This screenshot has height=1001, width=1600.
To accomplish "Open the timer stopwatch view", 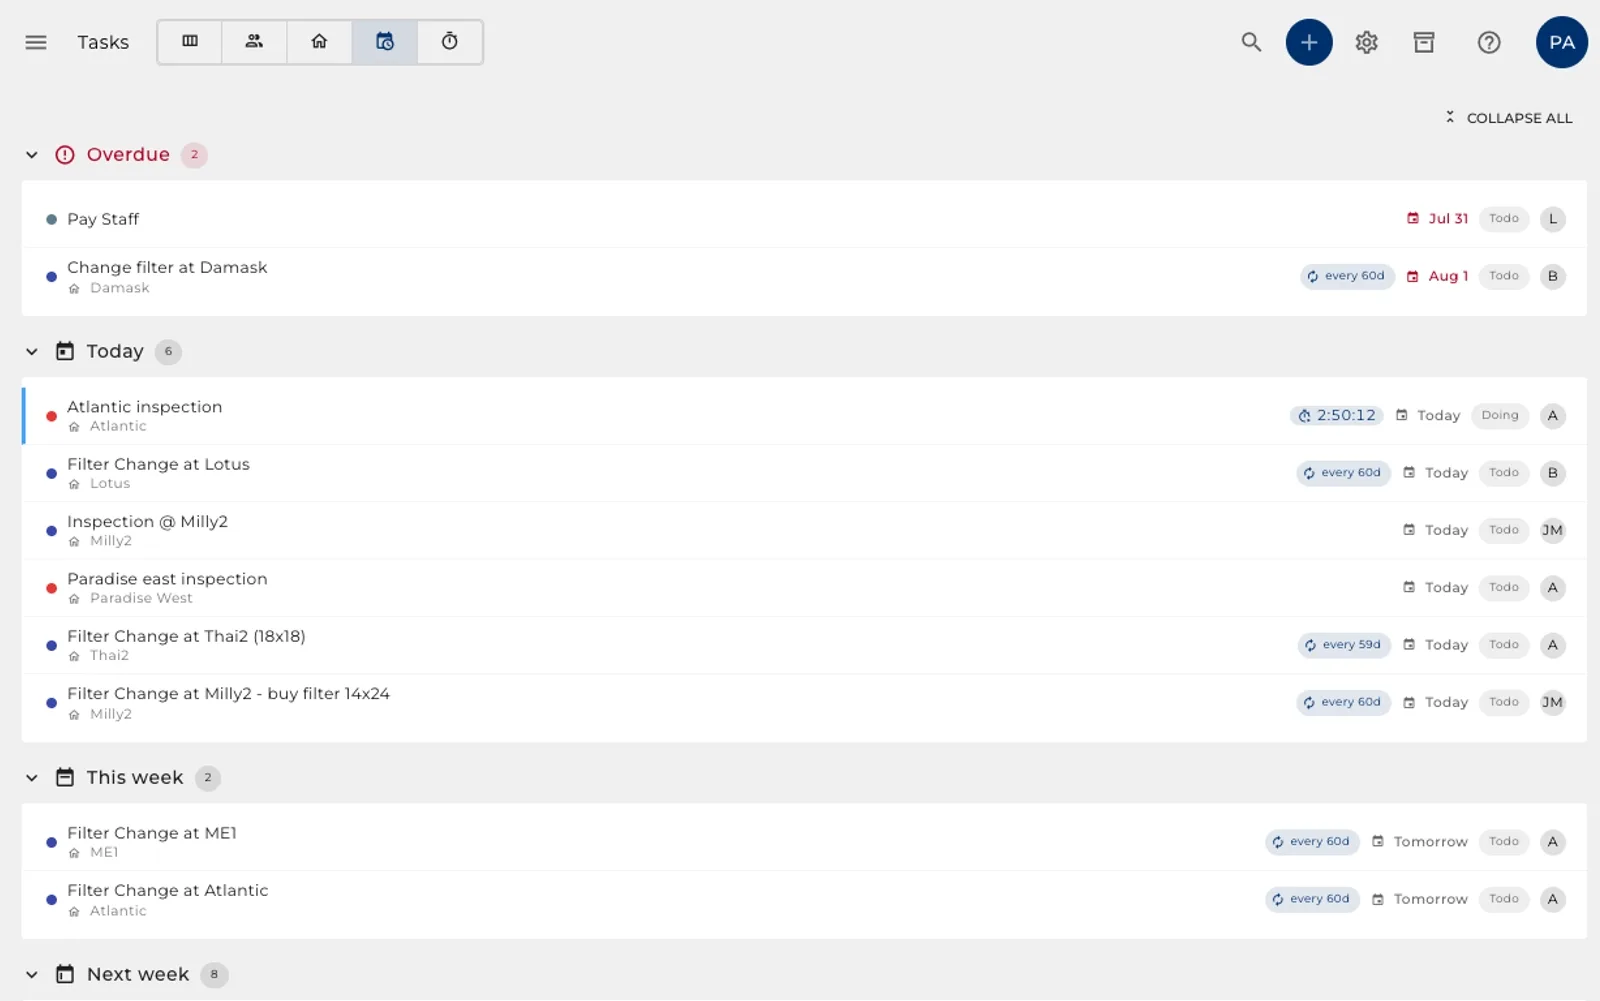I will pyautogui.click(x=450, y=42).
